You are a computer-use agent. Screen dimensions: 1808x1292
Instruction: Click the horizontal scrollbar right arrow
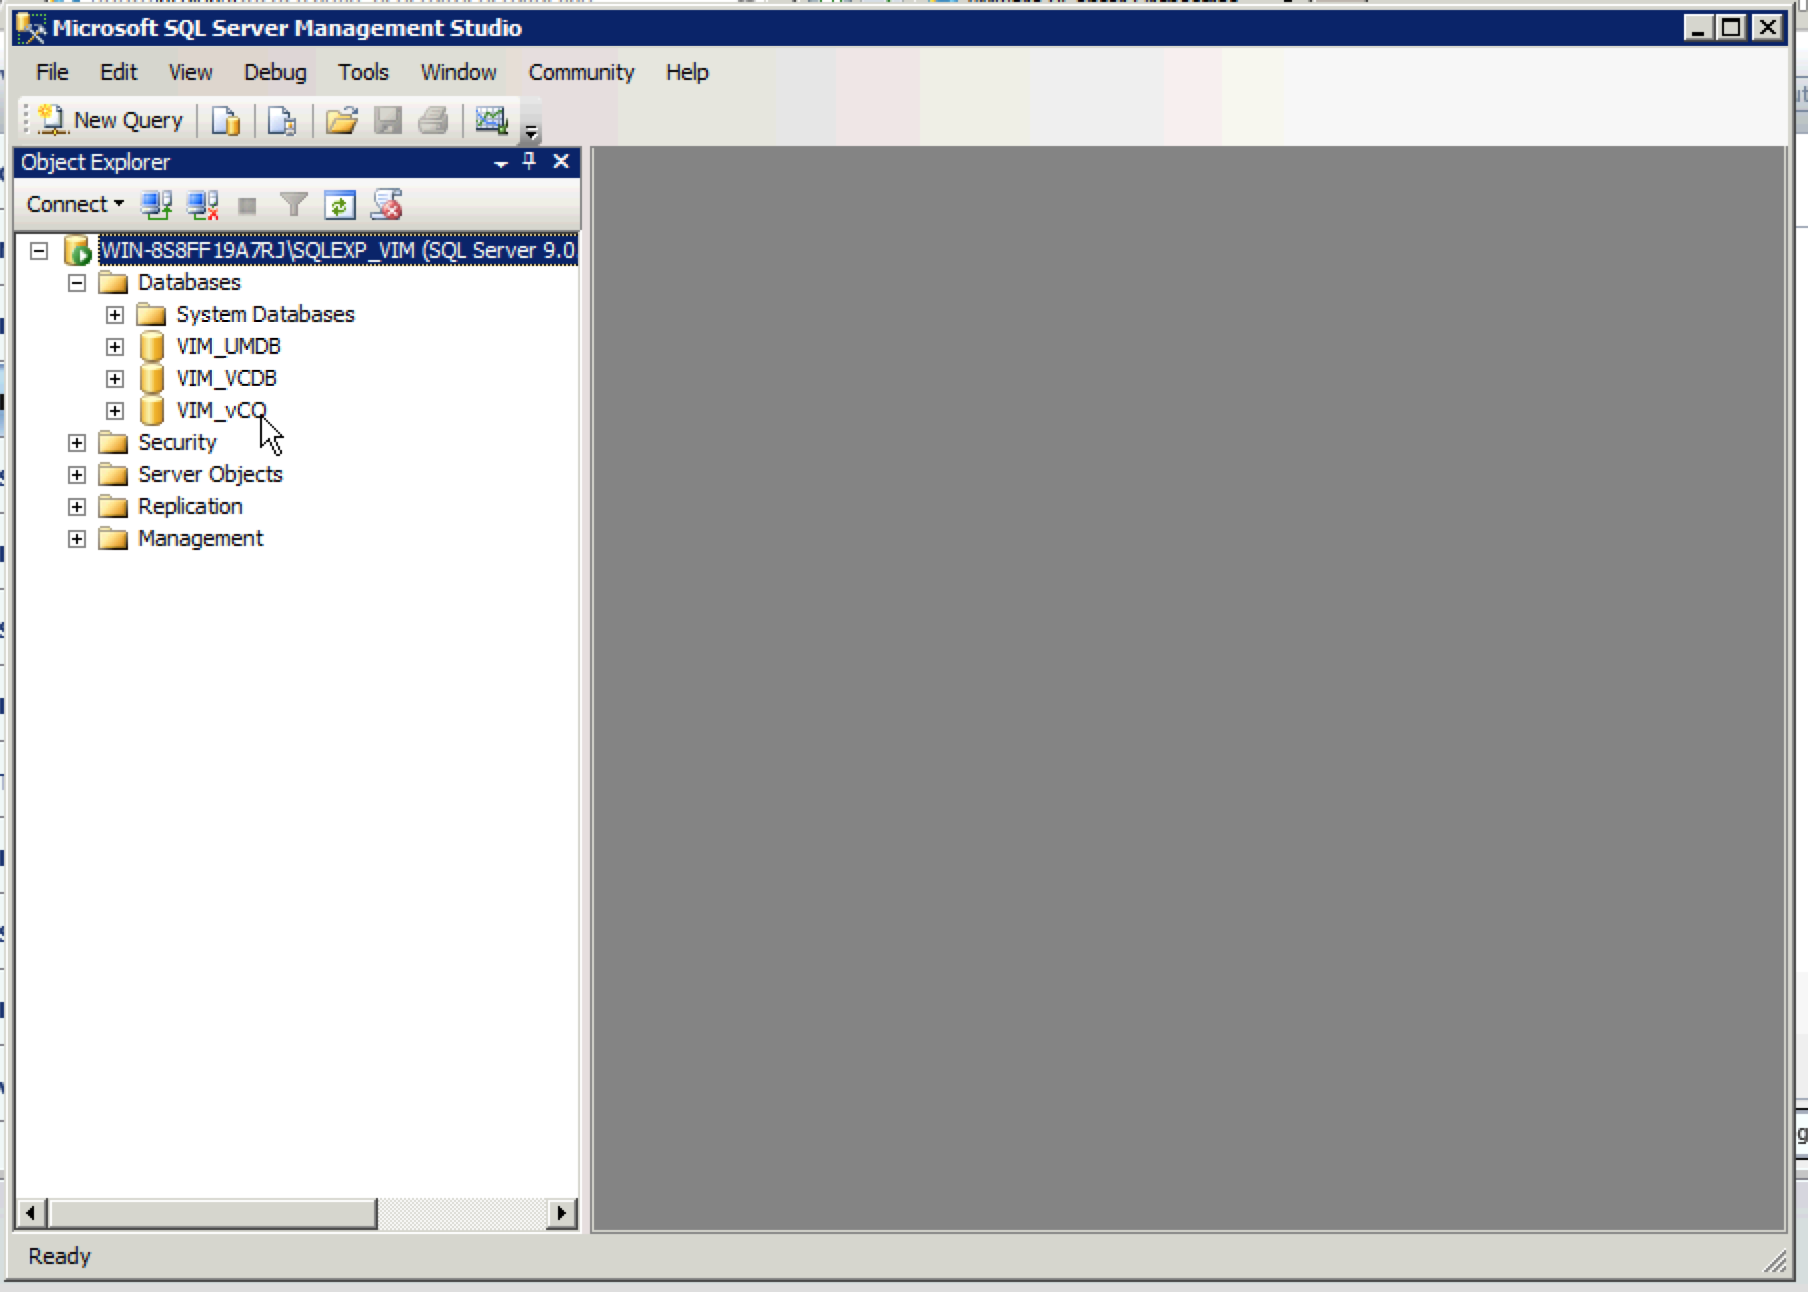point(562,1213)
